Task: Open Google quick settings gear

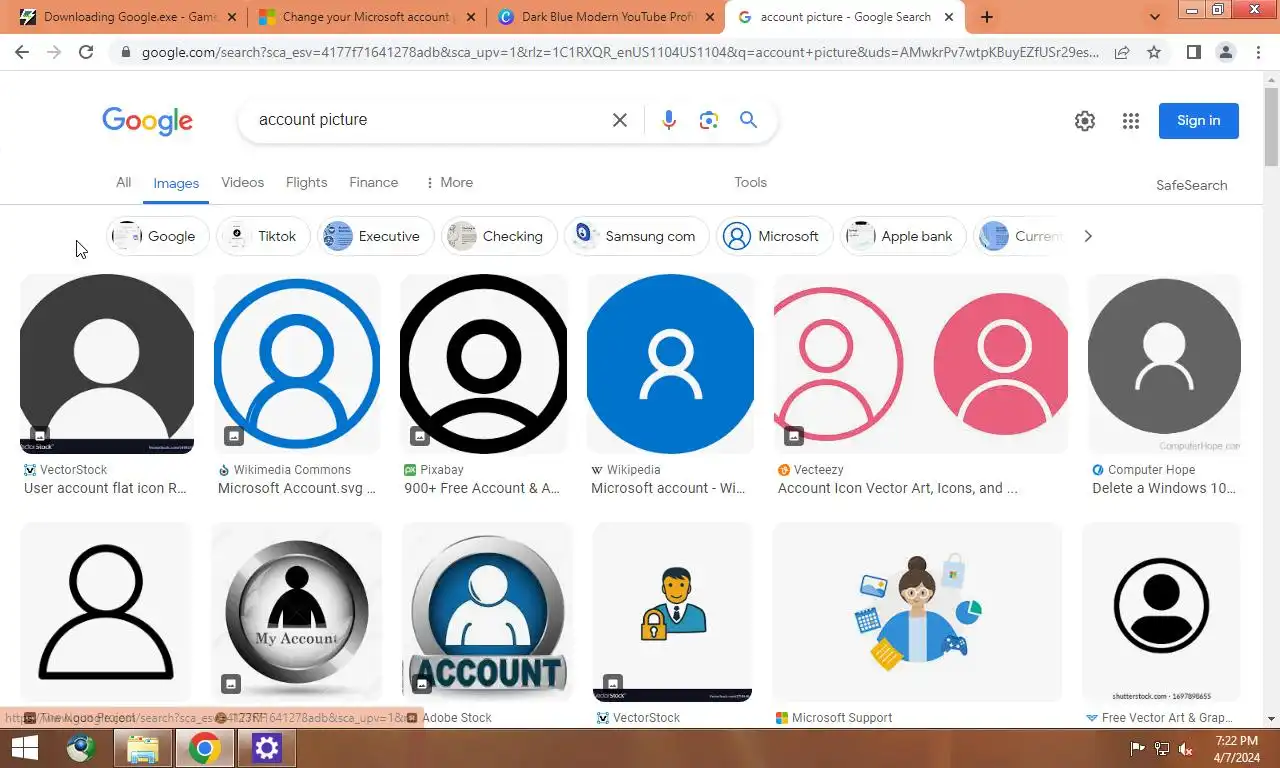Action: (x=1085, y=121)
